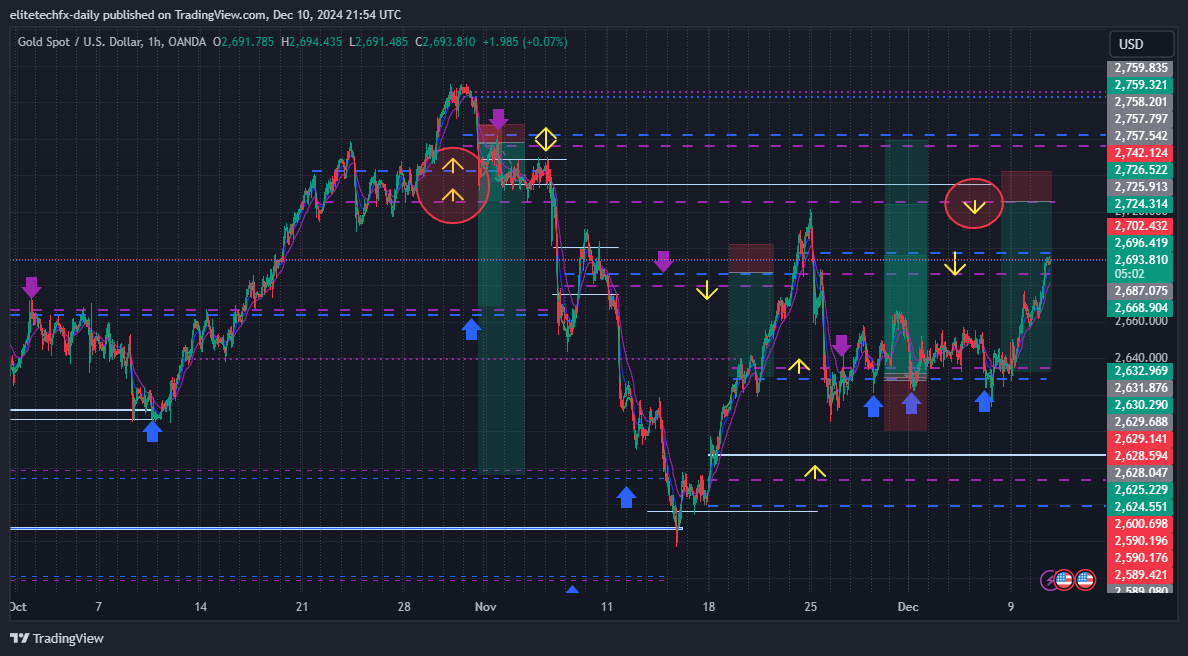The width and height of the screenshot is (1188, 656).
Task: Click the Nov date on time axis
Action: [x=485, y=607]
